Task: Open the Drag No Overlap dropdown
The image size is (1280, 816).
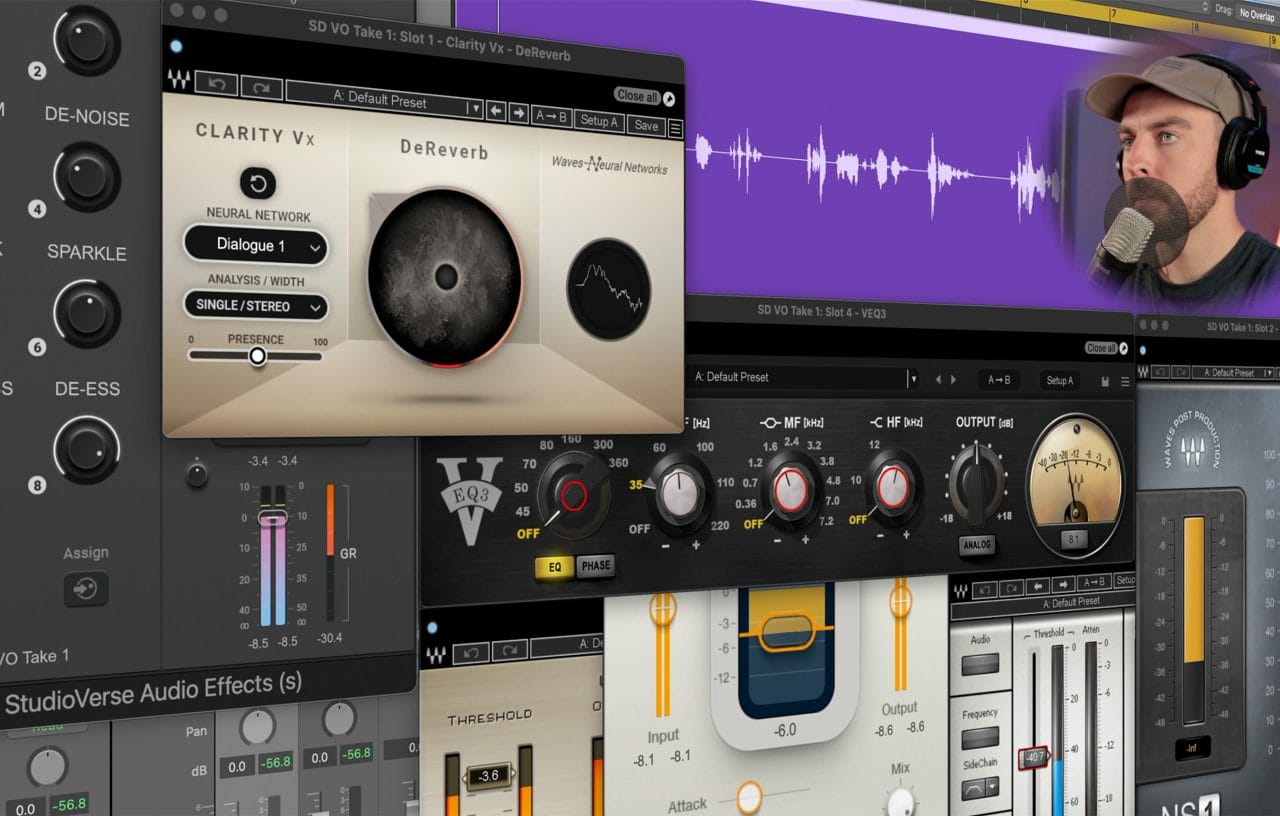Action: coord(1258,13)
